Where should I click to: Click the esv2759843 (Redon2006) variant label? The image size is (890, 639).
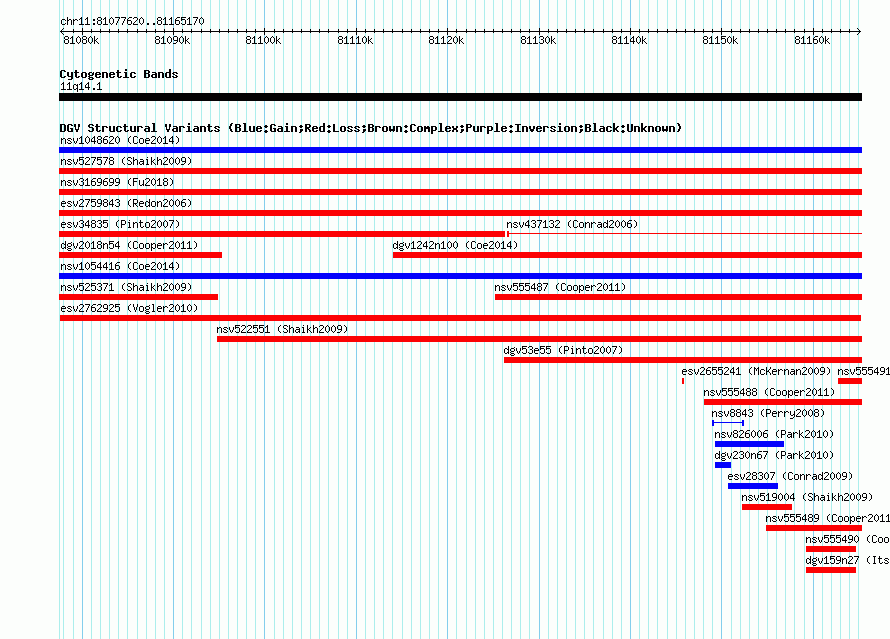coord(126,203)
